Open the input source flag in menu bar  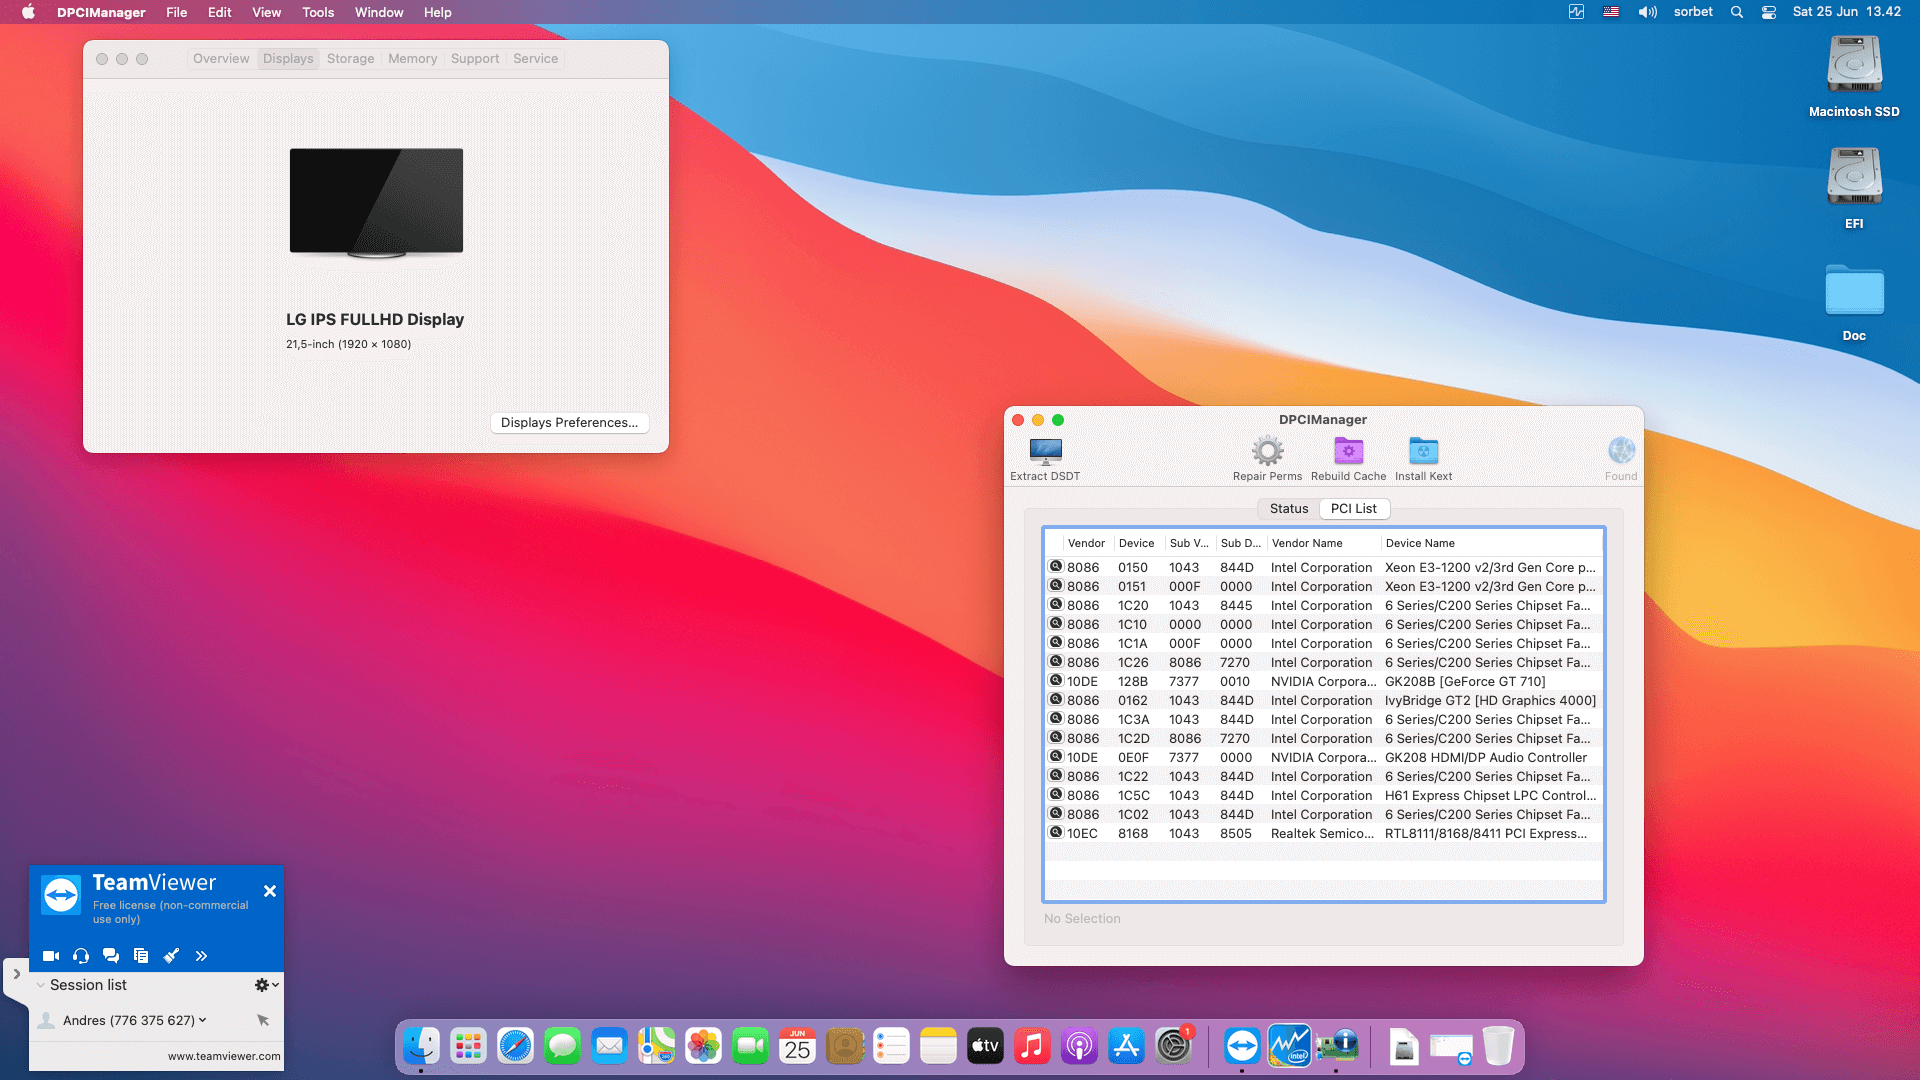[x=1611, y=12]
